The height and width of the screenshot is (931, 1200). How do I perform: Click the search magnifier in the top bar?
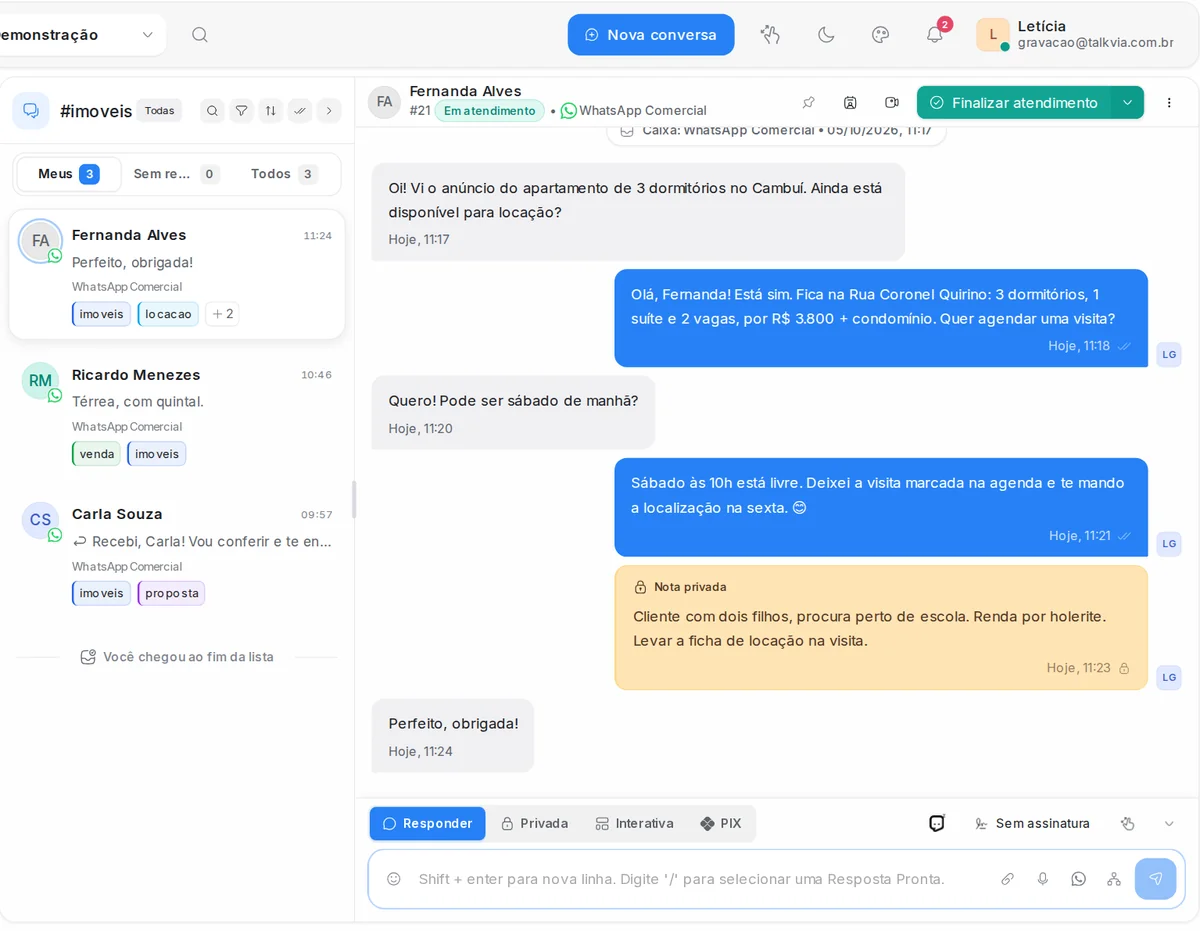(x=200, y=35)
